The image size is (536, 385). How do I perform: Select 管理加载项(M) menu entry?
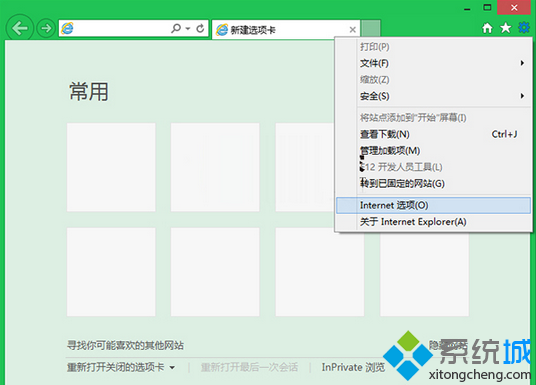pyautogui.click(x=433, y=150)
